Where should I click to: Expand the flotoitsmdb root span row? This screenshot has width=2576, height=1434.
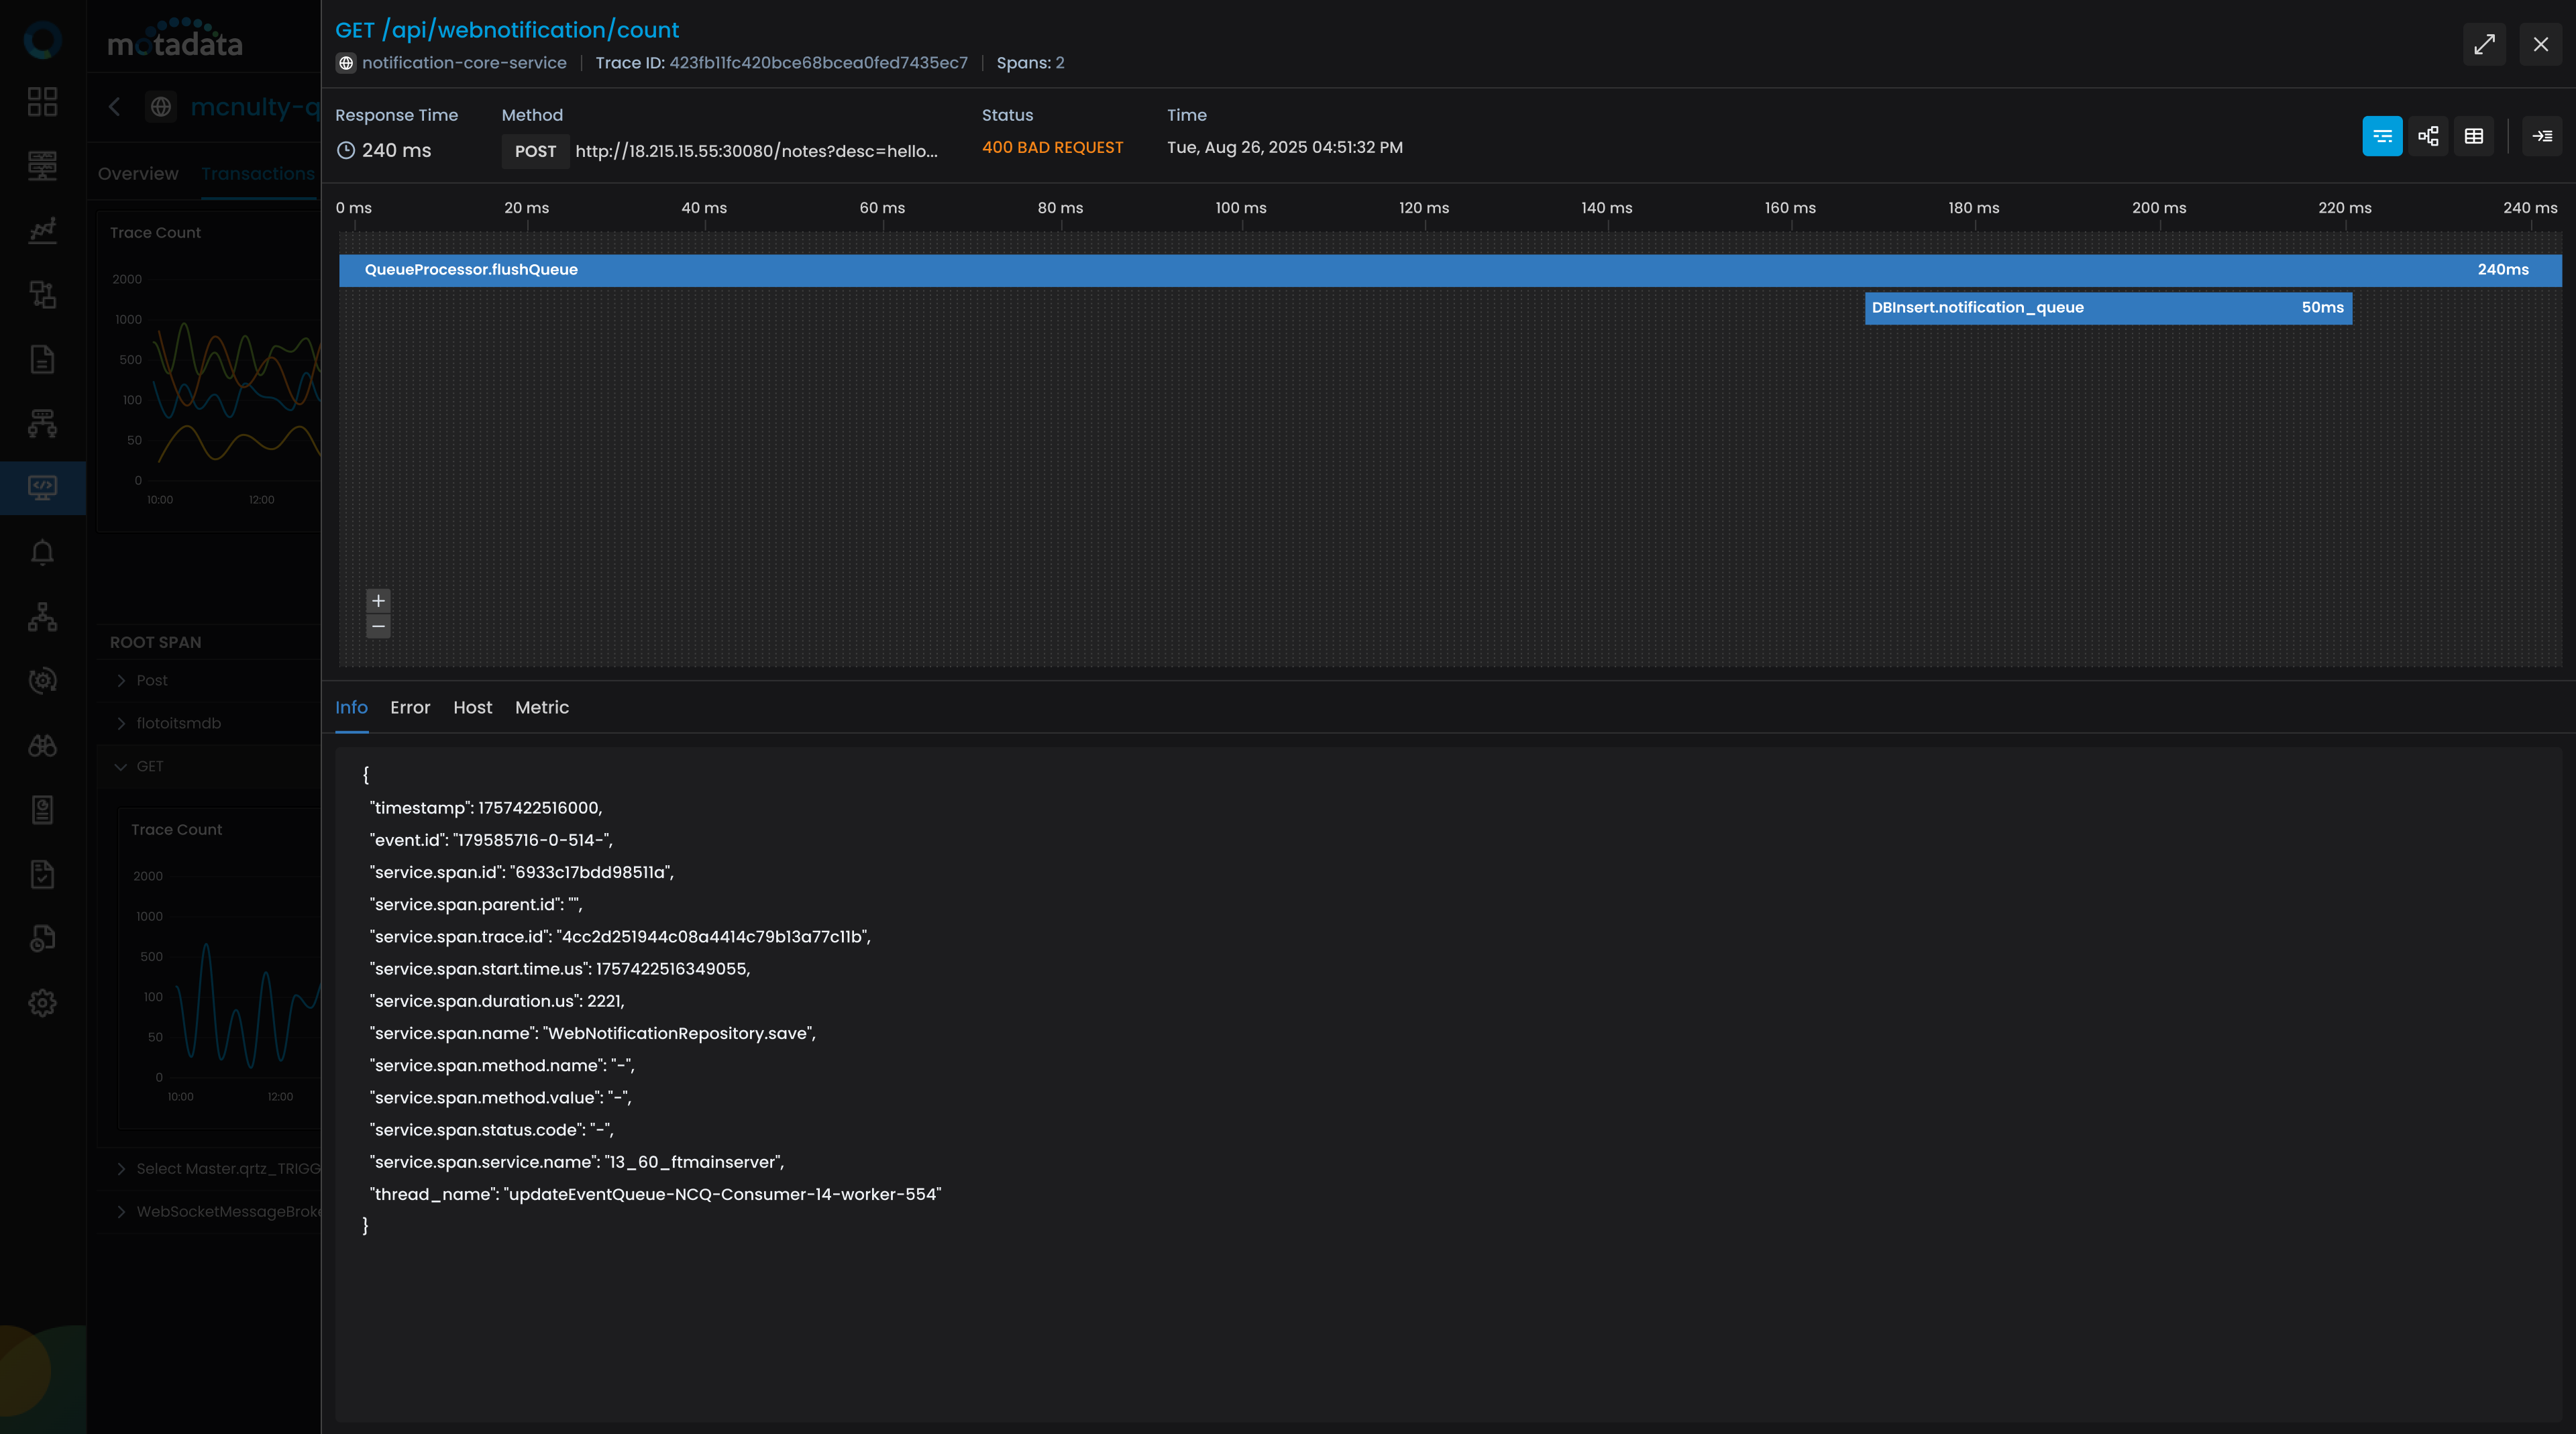click(121, 723)
